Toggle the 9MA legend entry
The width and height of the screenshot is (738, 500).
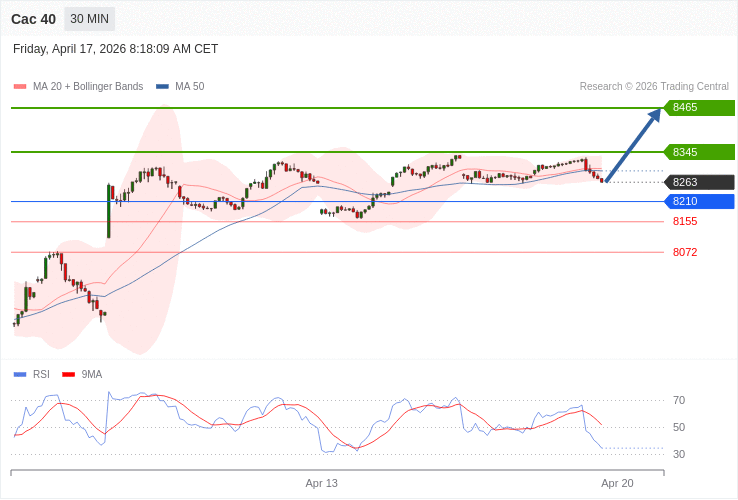point(92,374)
